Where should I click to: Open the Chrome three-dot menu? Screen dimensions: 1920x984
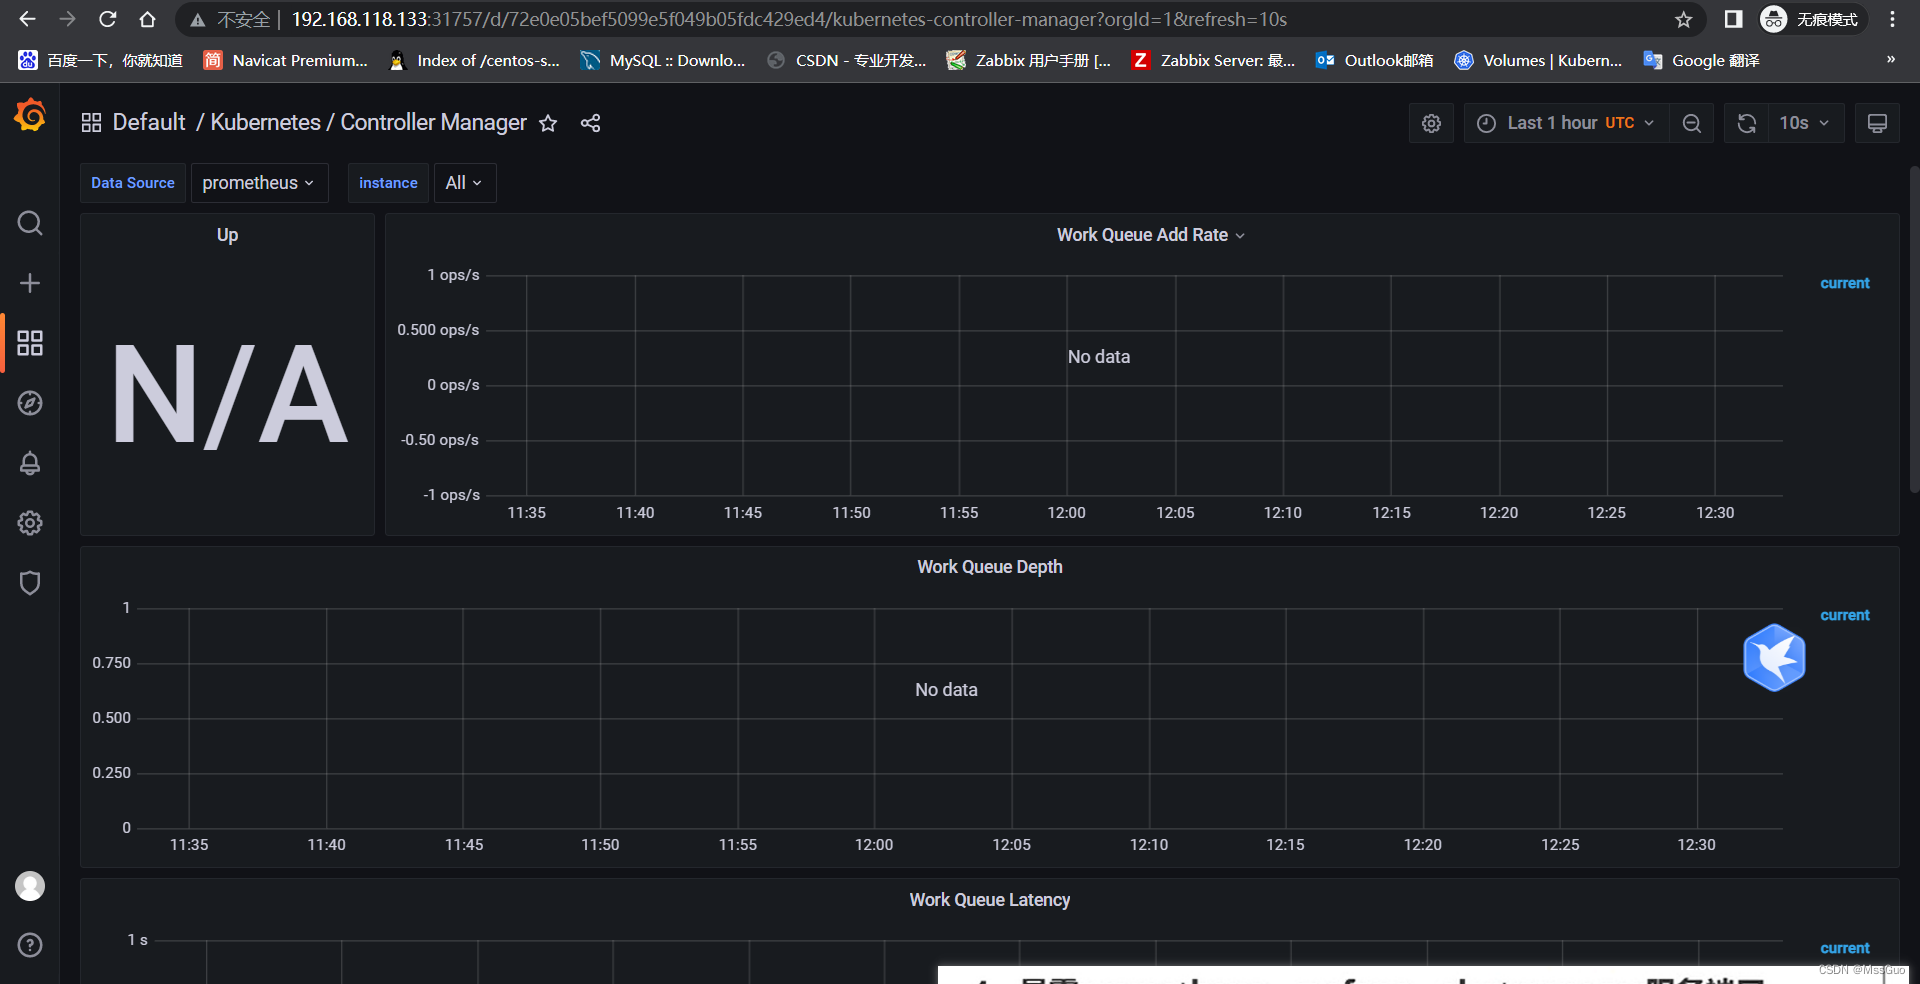pos(1892,19)
